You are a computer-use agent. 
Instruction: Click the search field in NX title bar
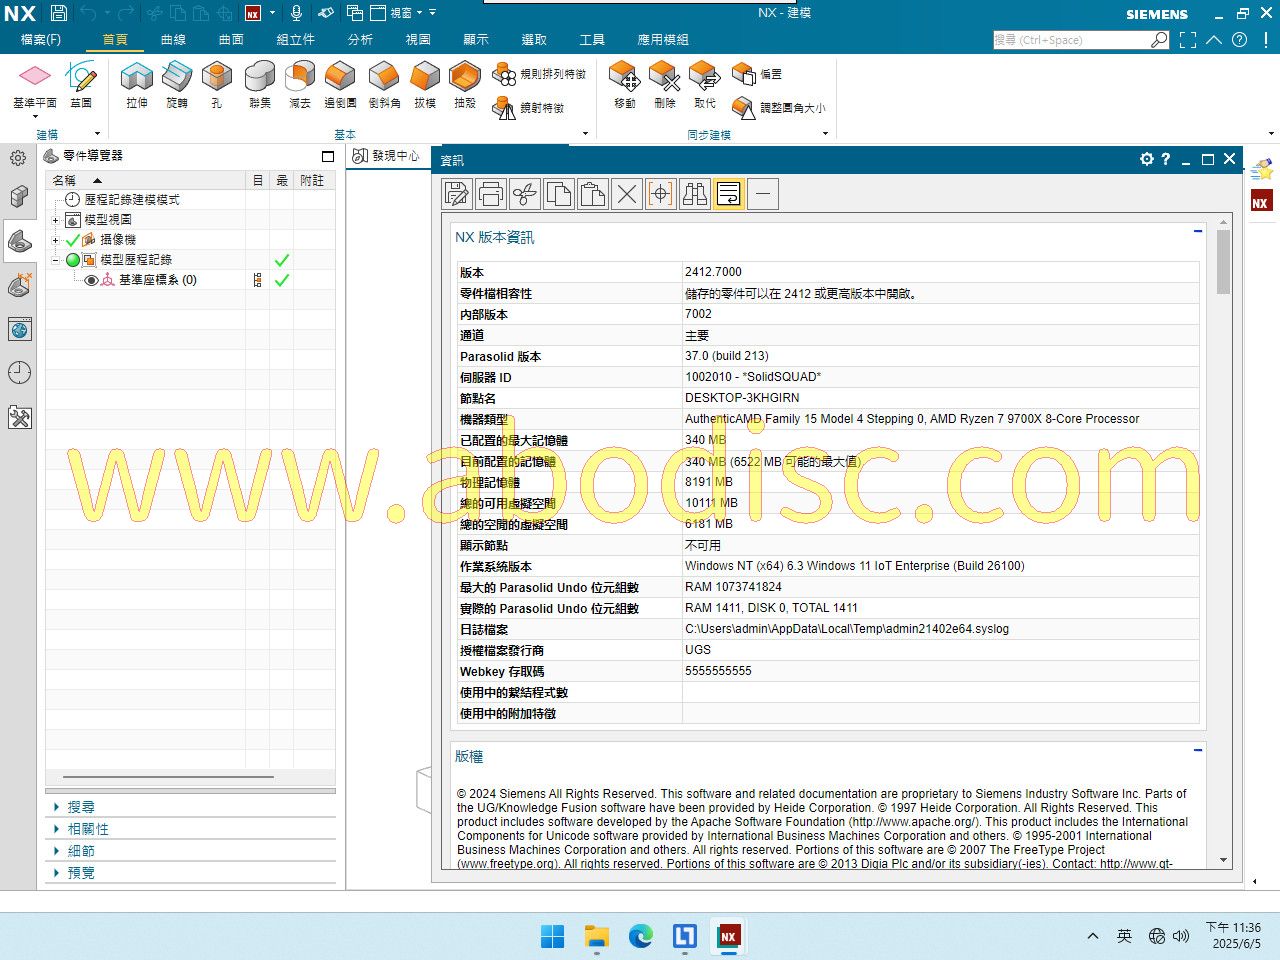[x=1080, y=40]
